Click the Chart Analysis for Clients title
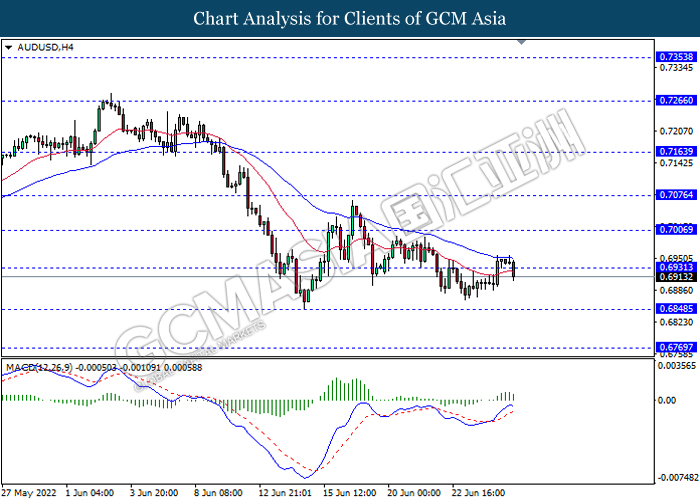Screen dimensions: 700x500 (x=350, y=18)
